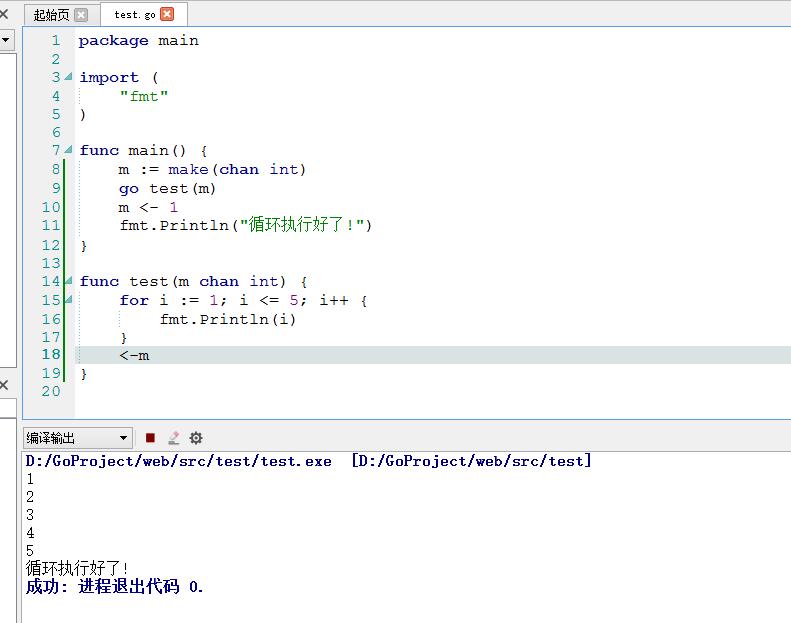Collapse func test fold marker on line 14

[69, 280]
